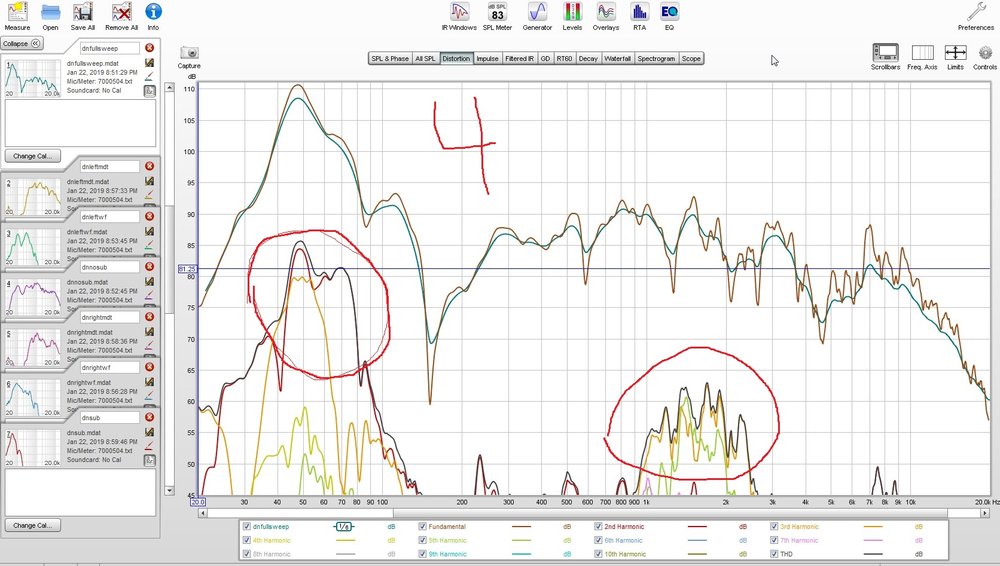This screenshot has width=1000, height=566.
Task: Open the IR Windows tool
Action: (459, 16)
